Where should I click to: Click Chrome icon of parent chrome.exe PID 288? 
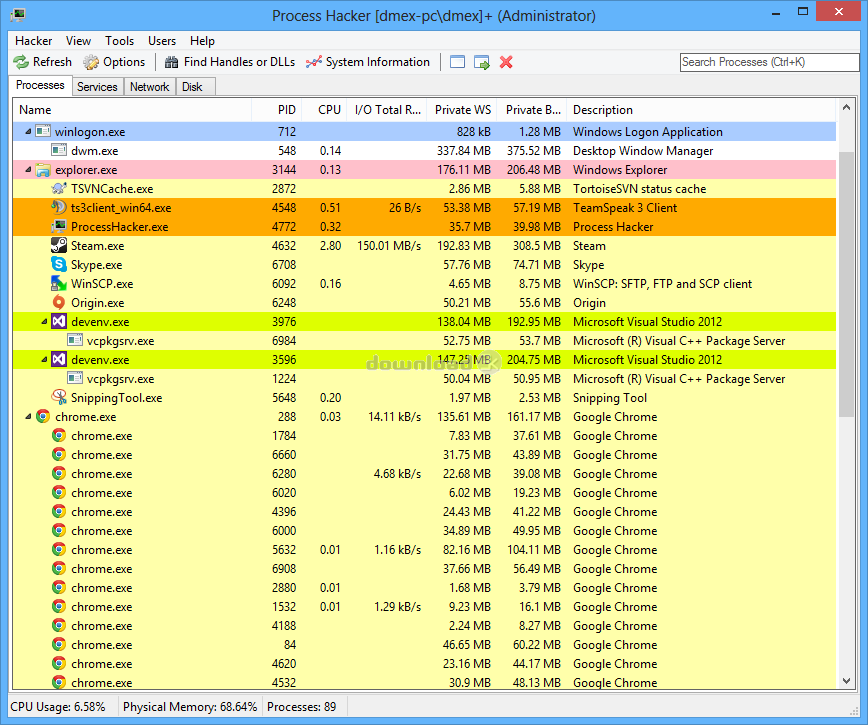(43, 416)
